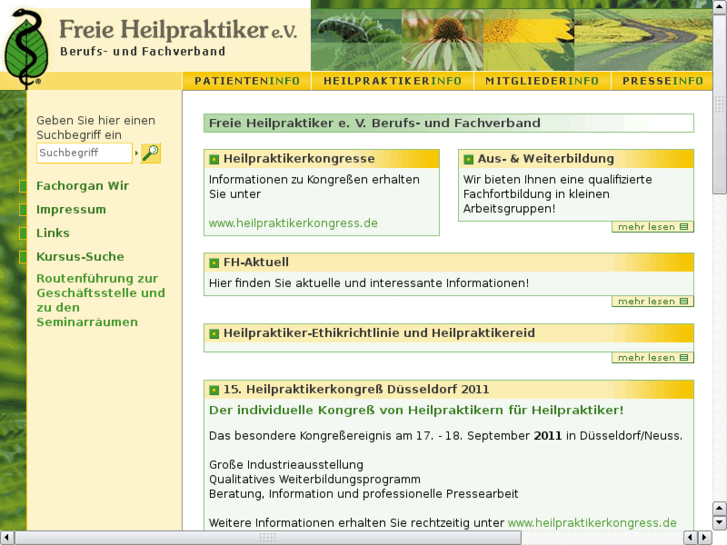Click the Suchbegriff search input field
Screen dimensions: 727x545
[x=84, y=153]
